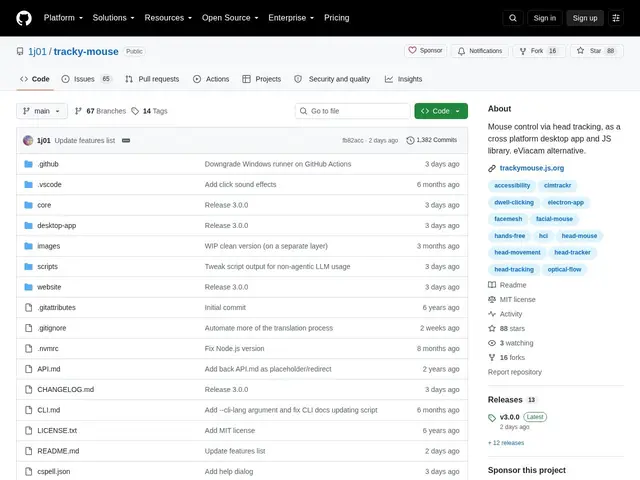
Task: Click the clmtrackr topic tag
Action: (x=557, y=185)
